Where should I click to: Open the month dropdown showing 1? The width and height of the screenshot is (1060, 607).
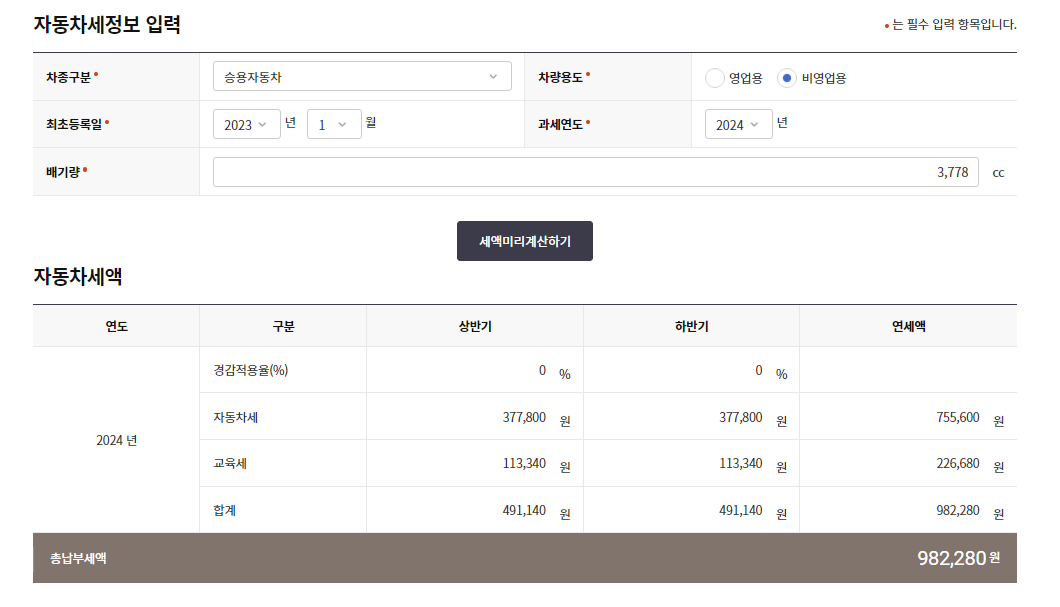333,124
